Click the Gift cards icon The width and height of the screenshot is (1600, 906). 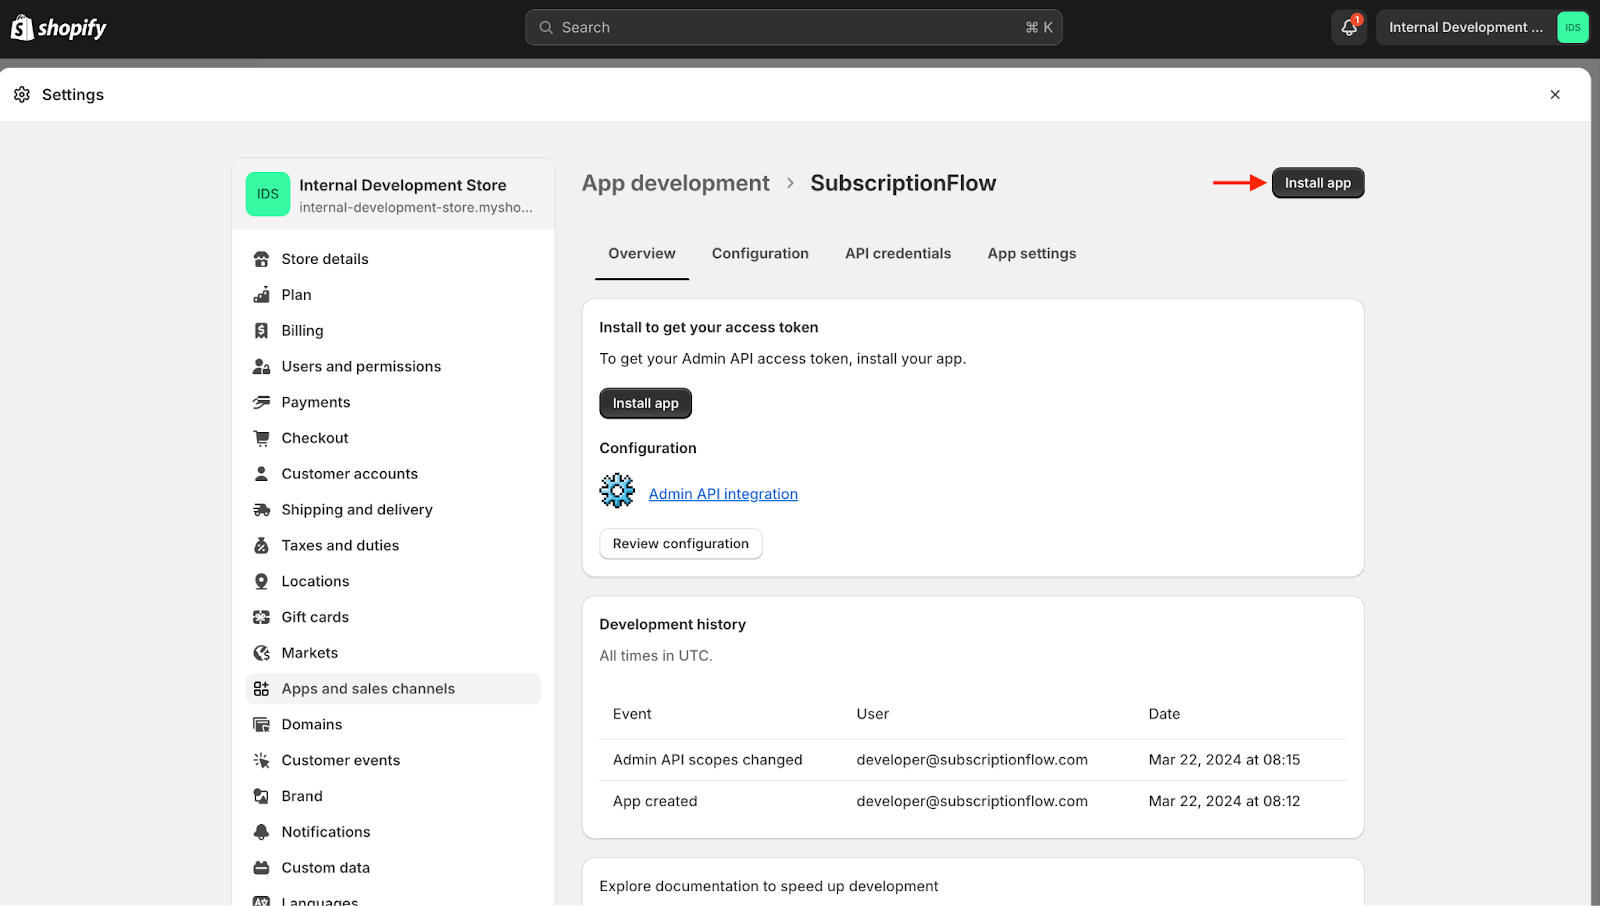[261, 617]
